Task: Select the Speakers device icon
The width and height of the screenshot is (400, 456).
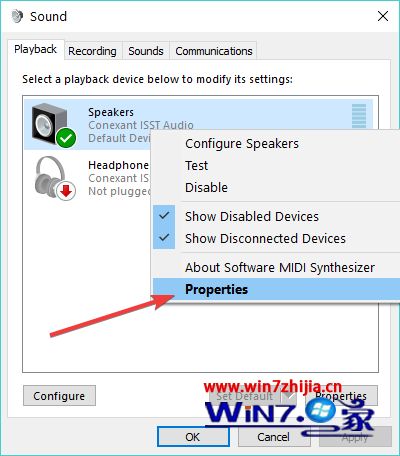Action: click(x=51, y=123)
